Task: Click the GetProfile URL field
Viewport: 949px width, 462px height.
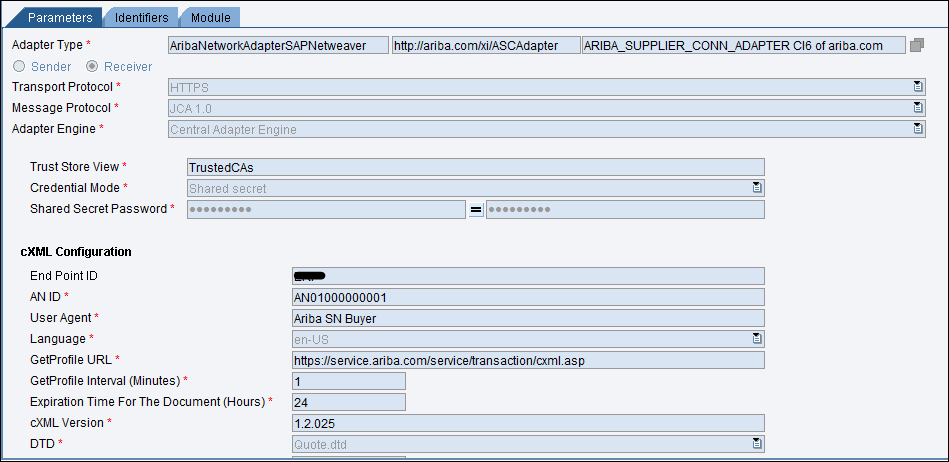Action: pyautogui.click(x=528, y=360)
